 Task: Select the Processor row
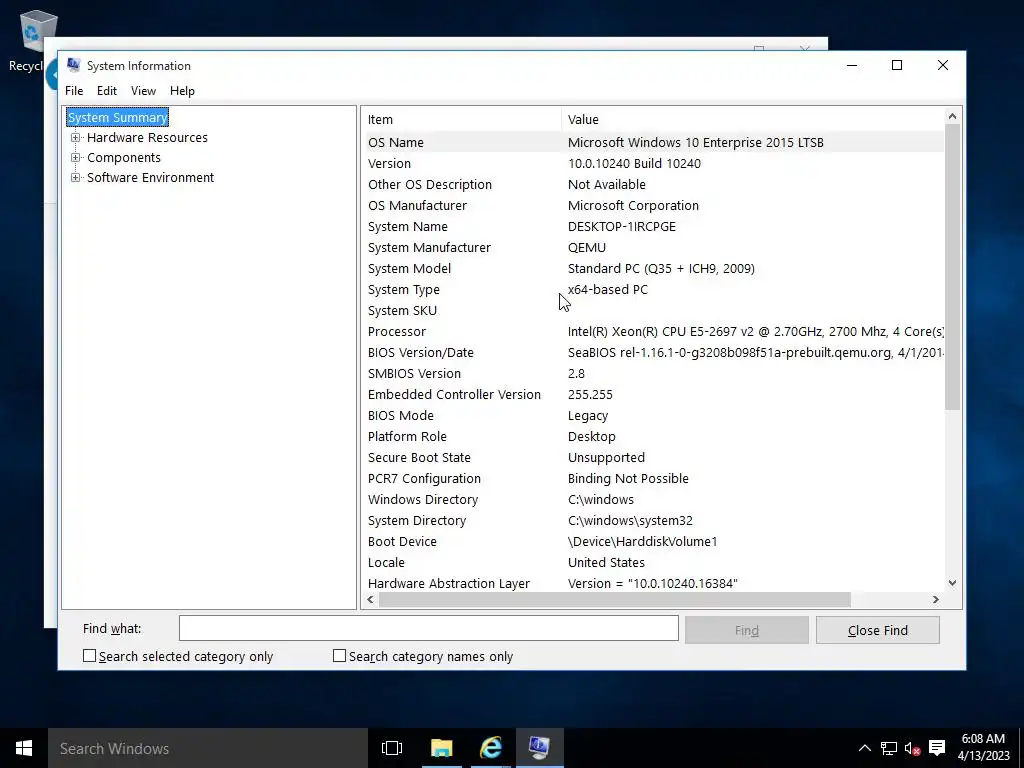653,331
